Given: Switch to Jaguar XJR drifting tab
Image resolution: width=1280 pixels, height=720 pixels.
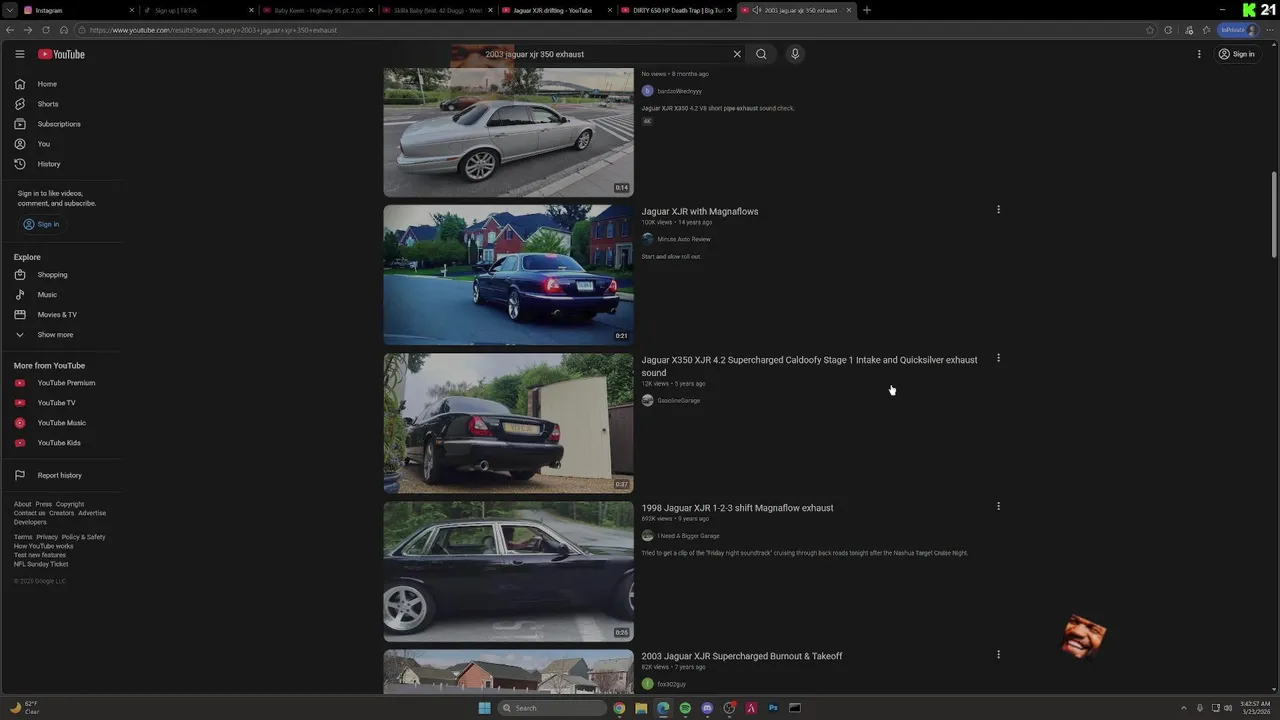Looking at the screenshot, I should [556, 10].
